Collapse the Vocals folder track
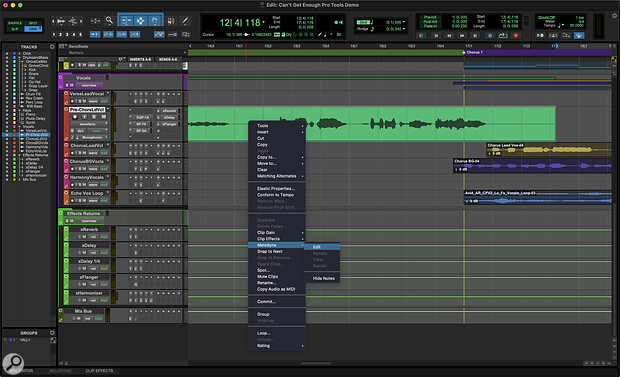The height and width of the screenshot is (377, 620). pyautogui.click(x=60, y=78)
